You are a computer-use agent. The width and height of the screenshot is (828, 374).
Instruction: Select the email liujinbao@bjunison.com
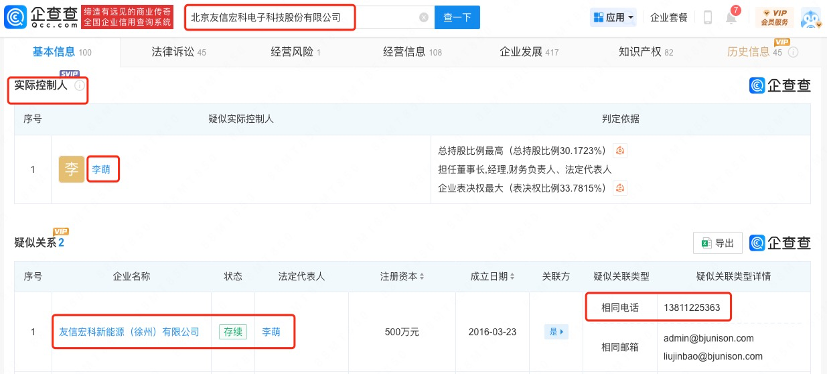pyautogui.click(x=712, y=356)
